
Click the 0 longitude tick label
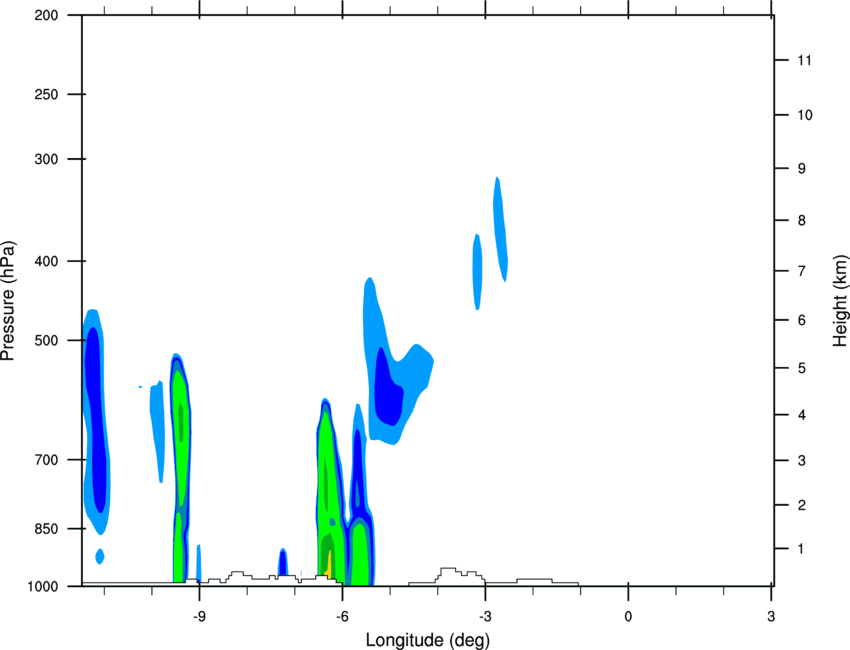click(628, 616)
